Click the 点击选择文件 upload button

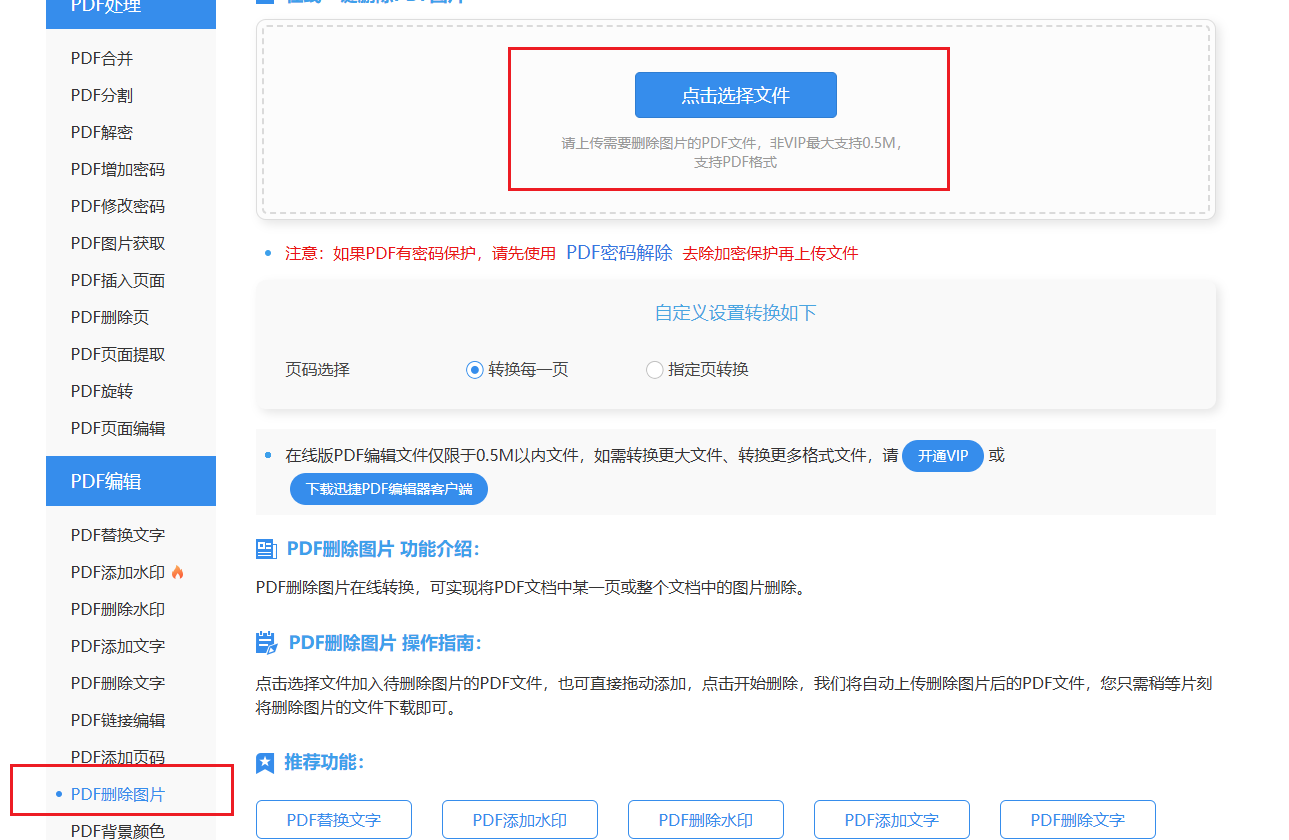pyautogui.click(x=735, y=94)
